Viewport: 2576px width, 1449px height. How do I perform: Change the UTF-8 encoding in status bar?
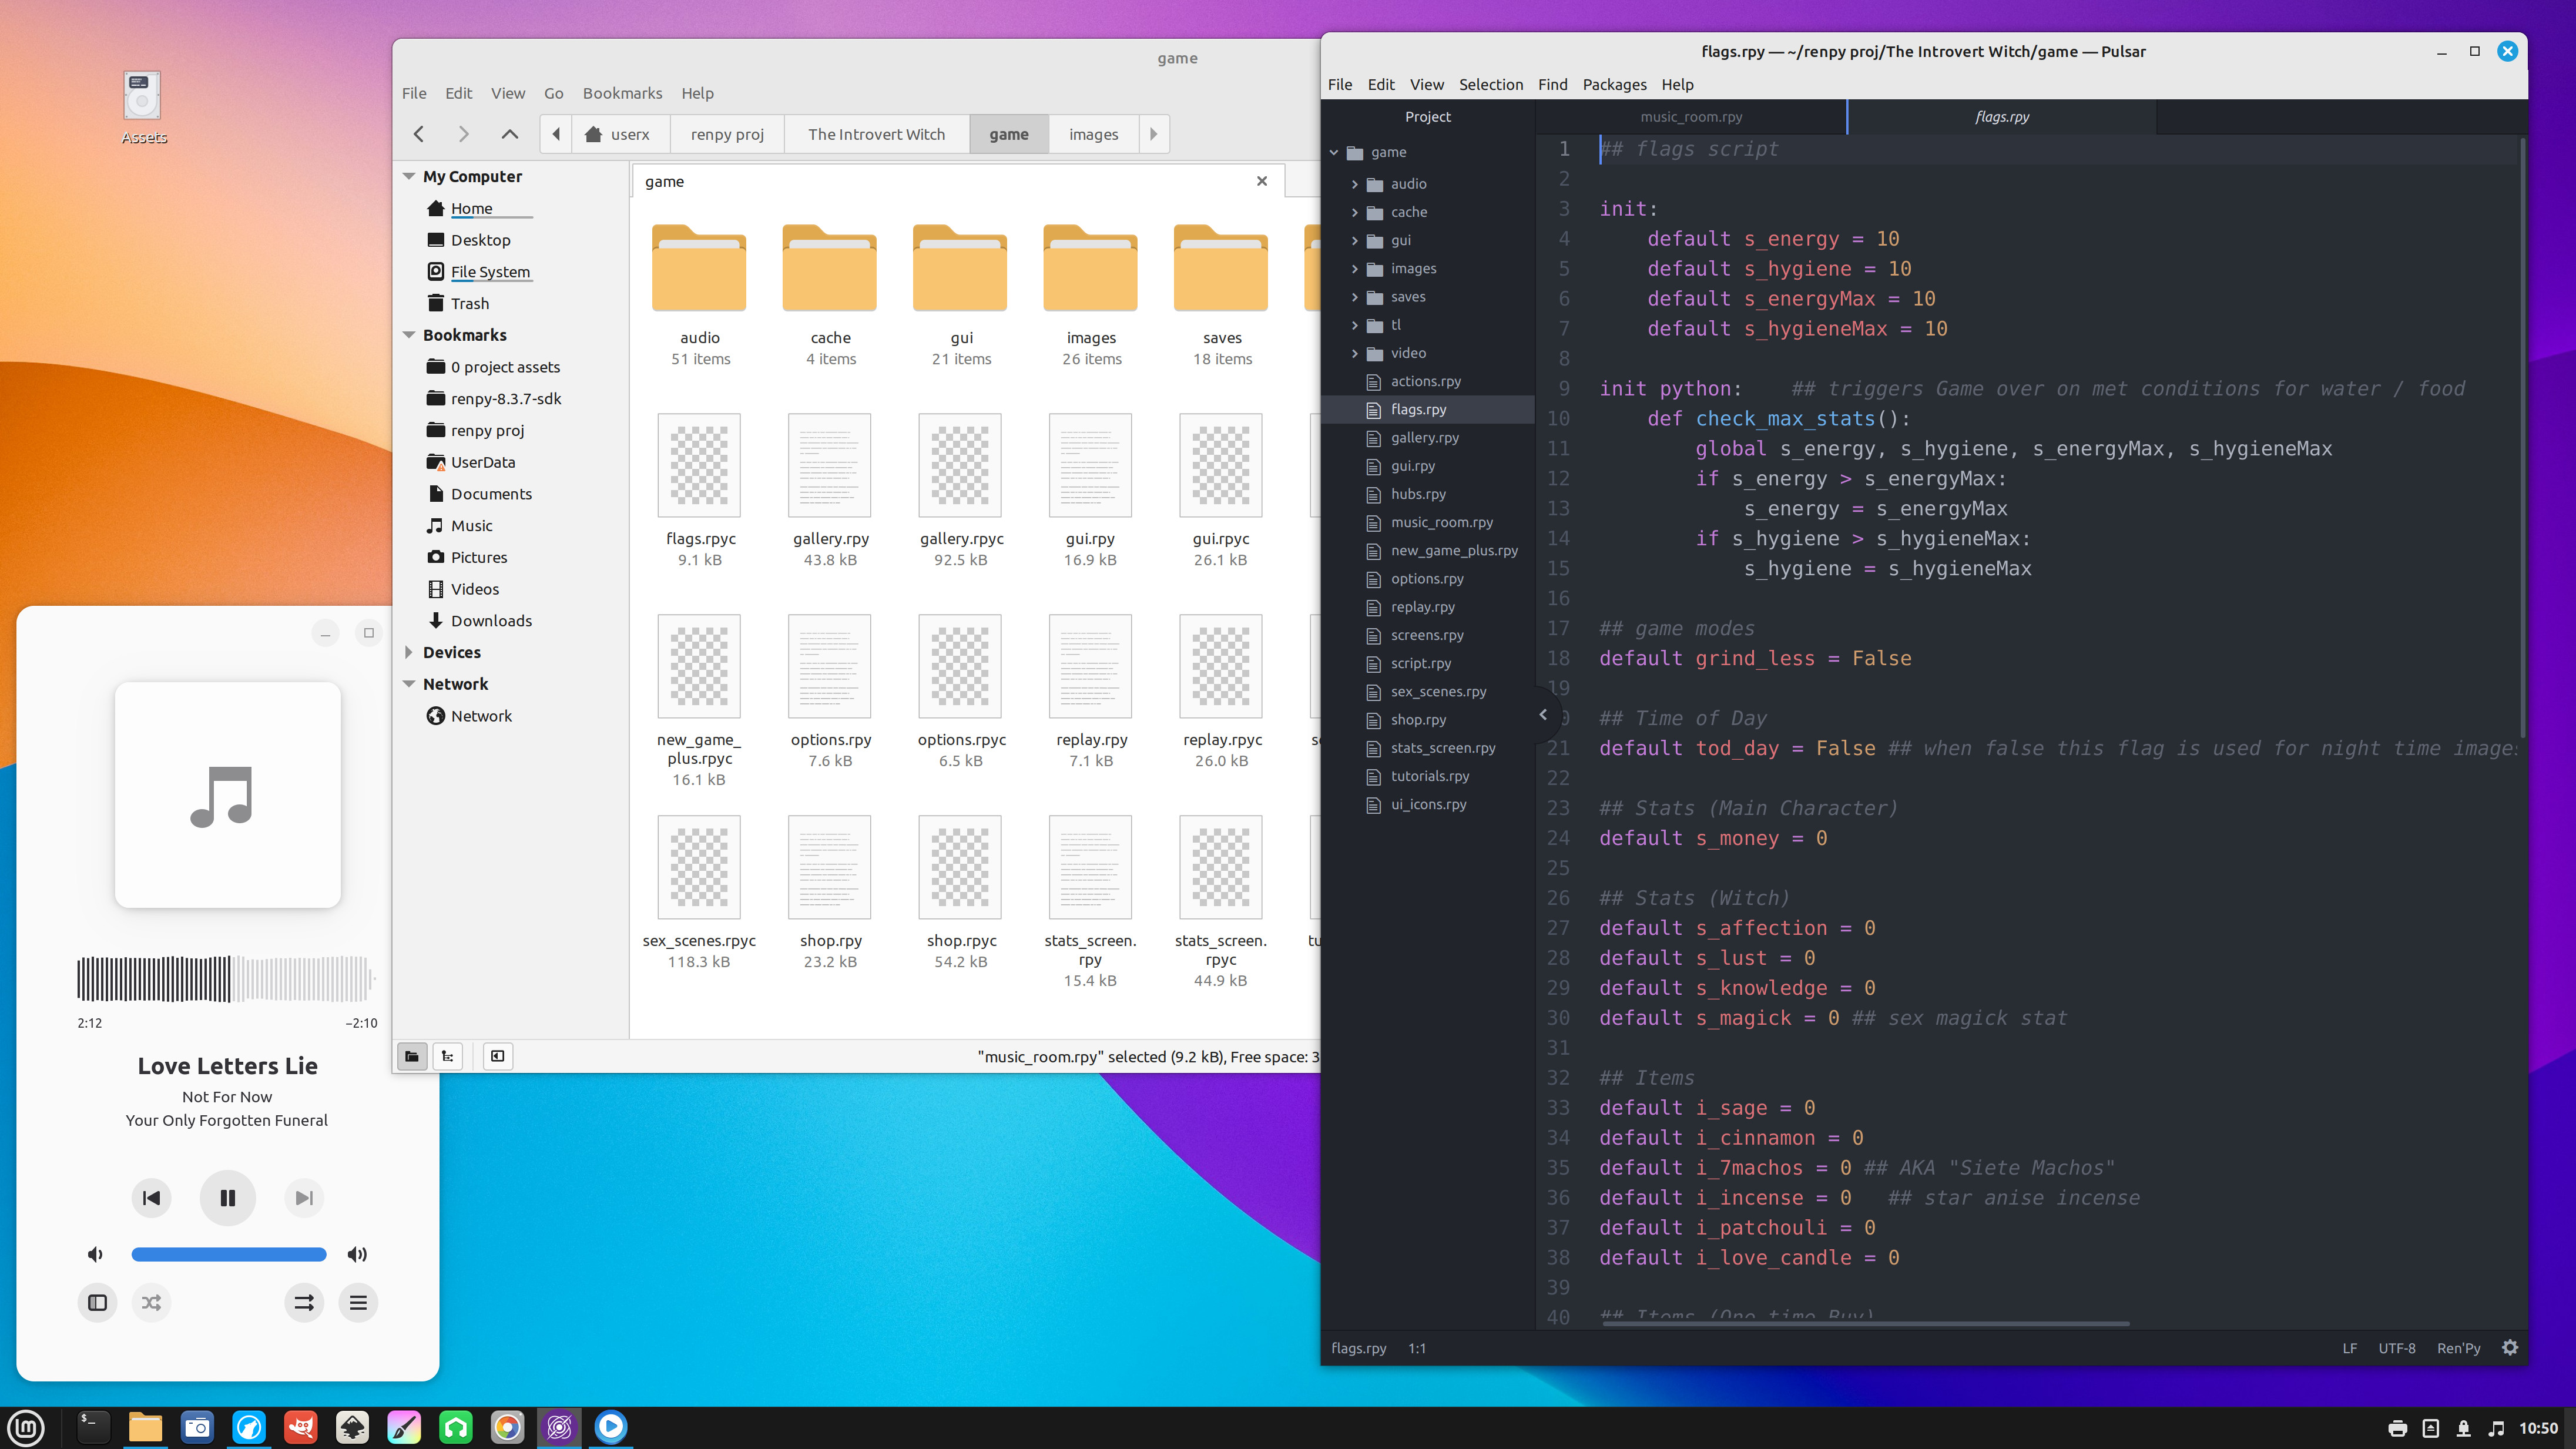(x=2396, y=1348)
